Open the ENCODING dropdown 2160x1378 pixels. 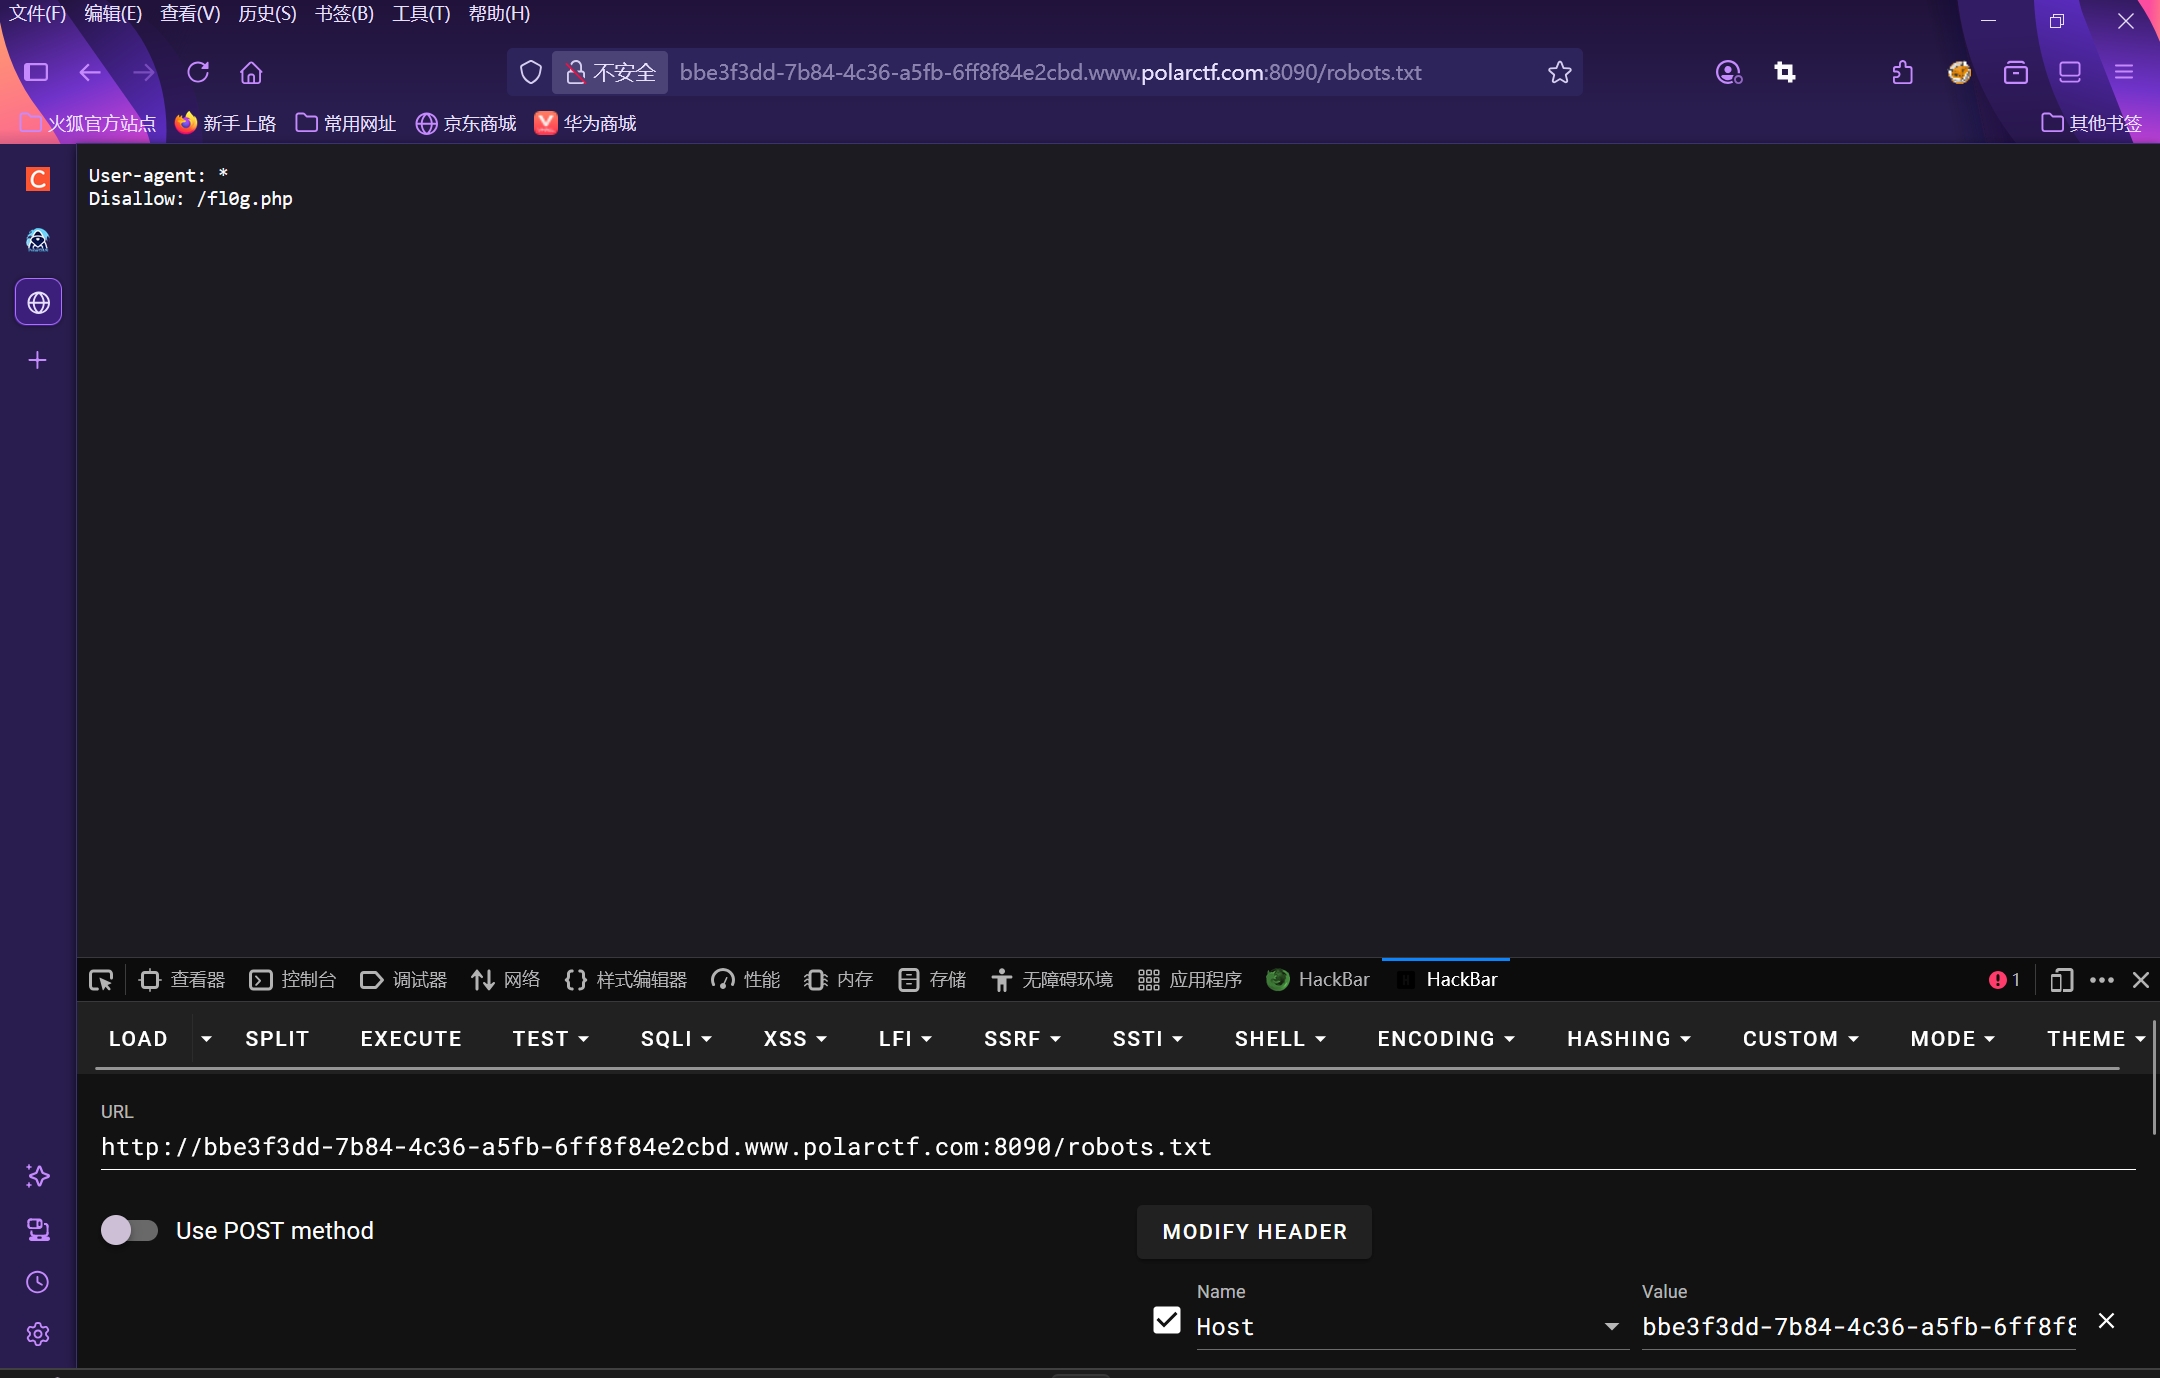[1446, 1039]
